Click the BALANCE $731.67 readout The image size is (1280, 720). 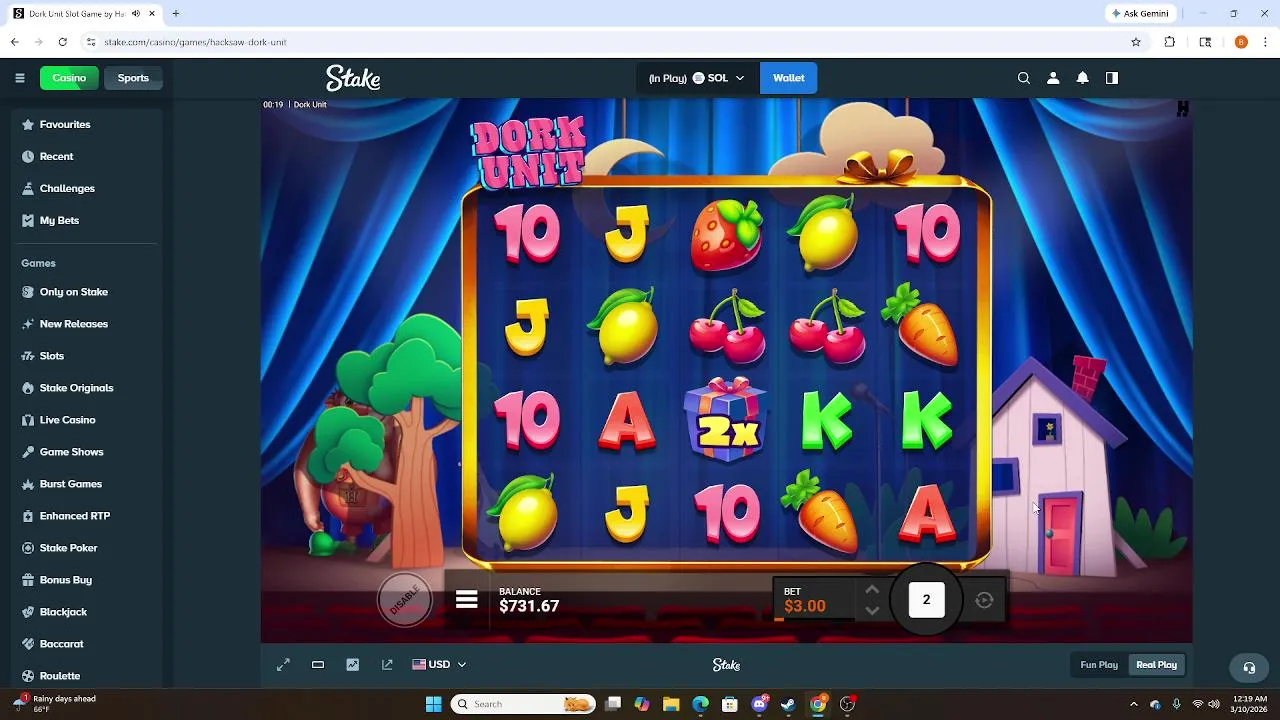pyautogui.click(x=529, y=600)
